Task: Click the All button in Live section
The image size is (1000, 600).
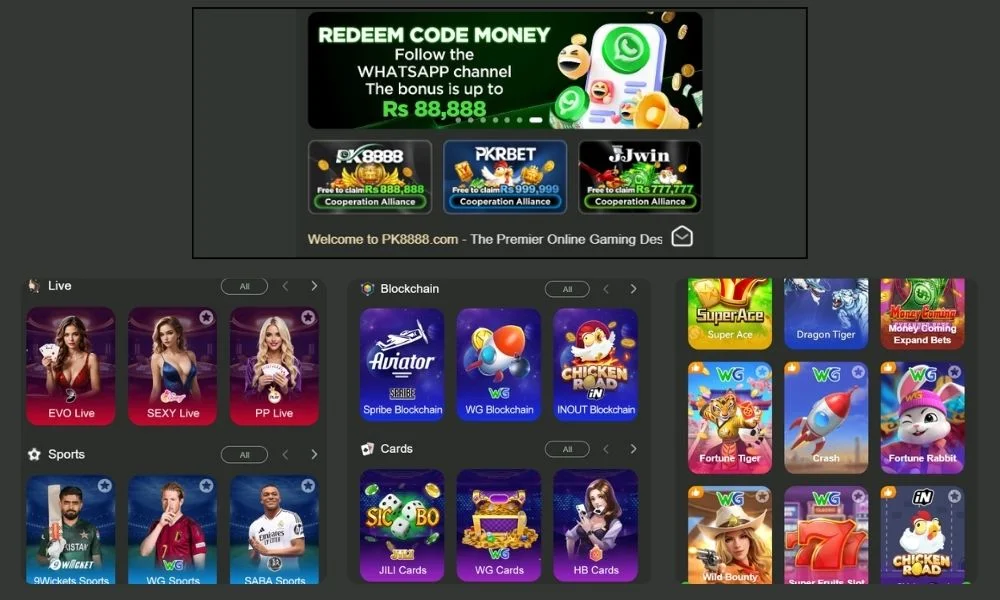Action: 244,286
